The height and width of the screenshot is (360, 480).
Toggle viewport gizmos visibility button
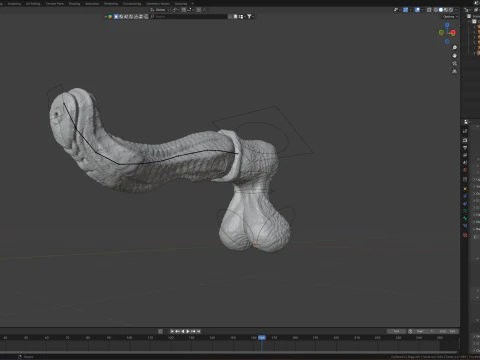point(405,10)
